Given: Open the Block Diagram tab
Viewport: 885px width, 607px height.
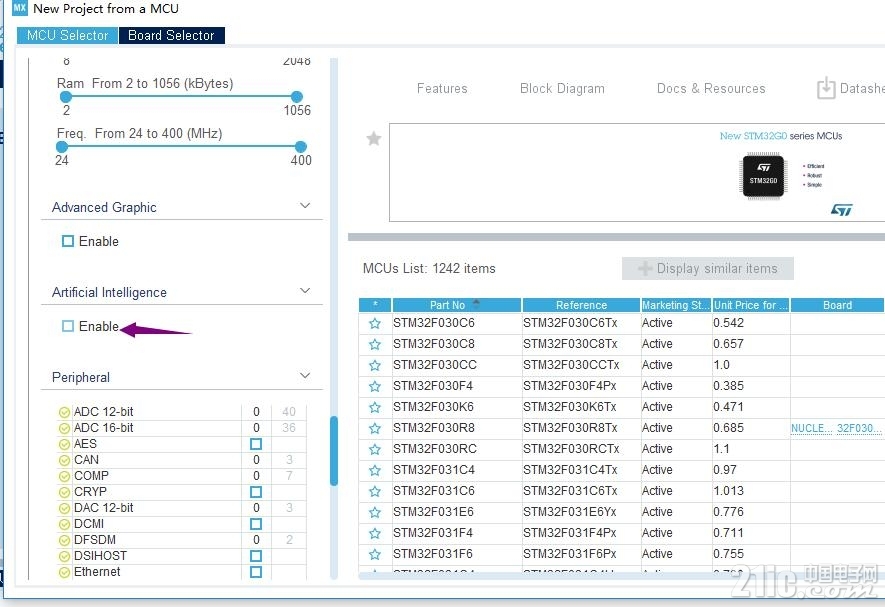Looking at the screenshot, I should coord(562,89).
